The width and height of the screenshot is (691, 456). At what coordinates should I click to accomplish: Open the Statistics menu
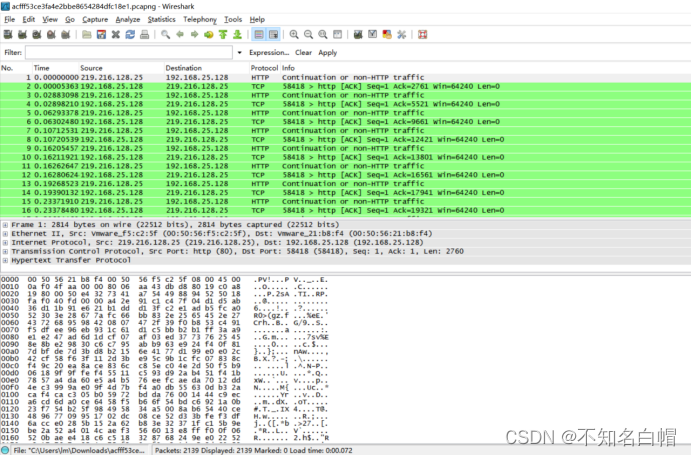pyautogui.click(x=161, y=19)
